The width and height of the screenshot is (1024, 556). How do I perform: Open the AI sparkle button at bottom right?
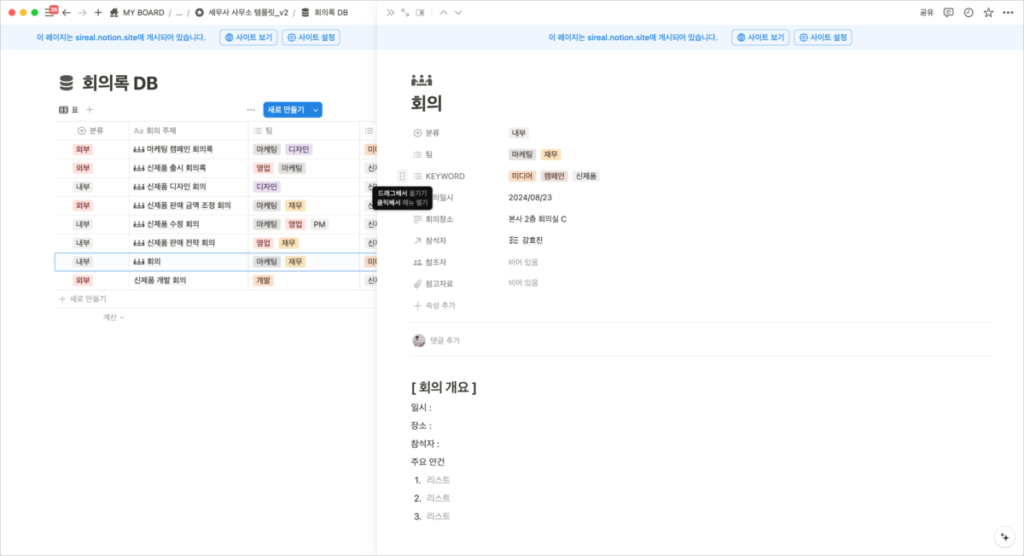click(x=1004, y=537)
